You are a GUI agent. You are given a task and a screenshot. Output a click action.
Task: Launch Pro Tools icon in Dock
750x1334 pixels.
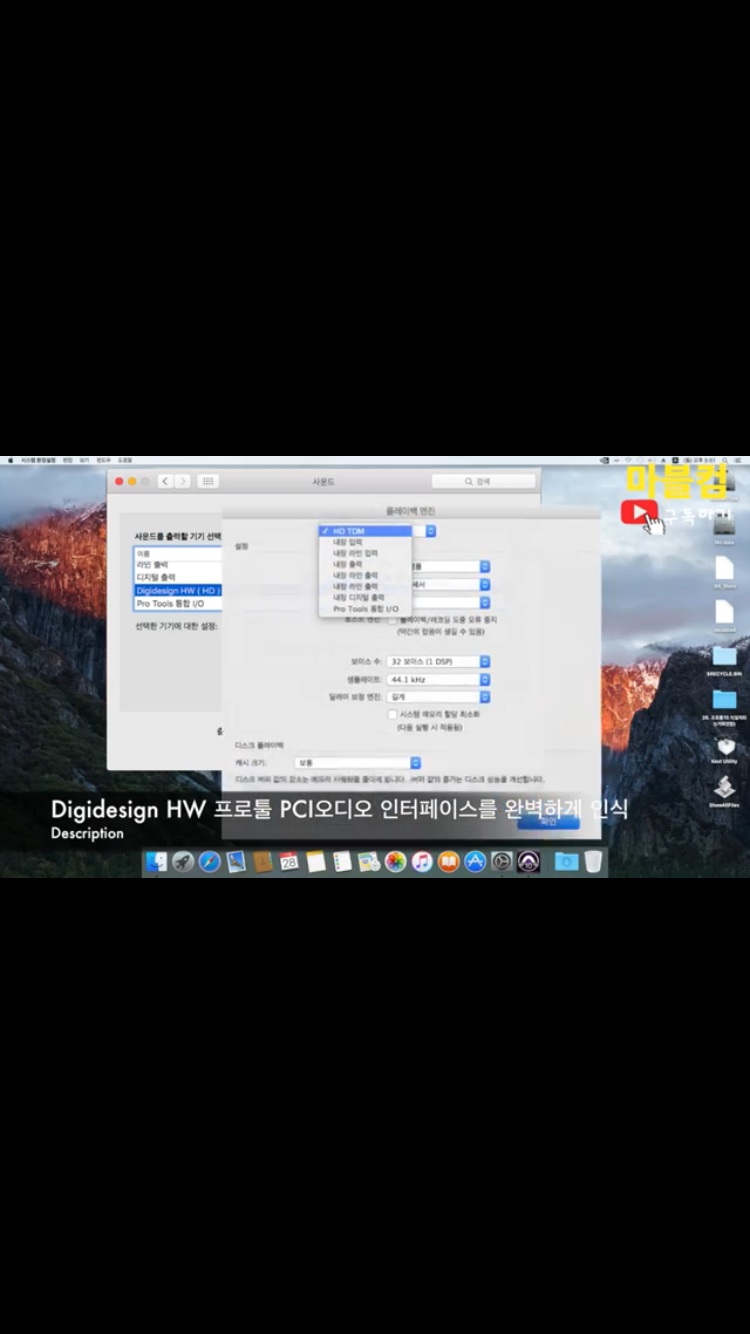[x=529, y=862]
